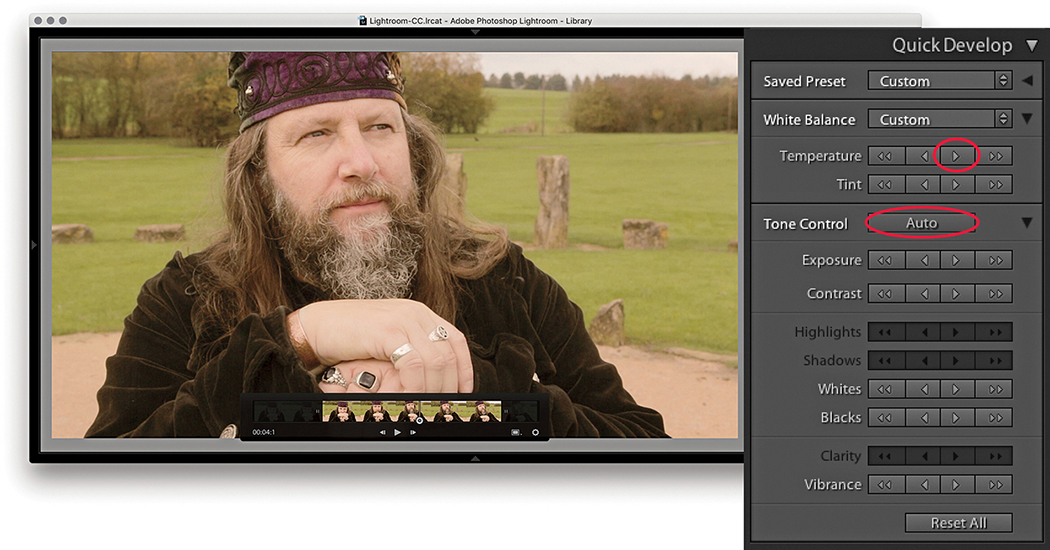Open the Saved Preset dropdown
The image size is (1050, 550).
[939, 81]
